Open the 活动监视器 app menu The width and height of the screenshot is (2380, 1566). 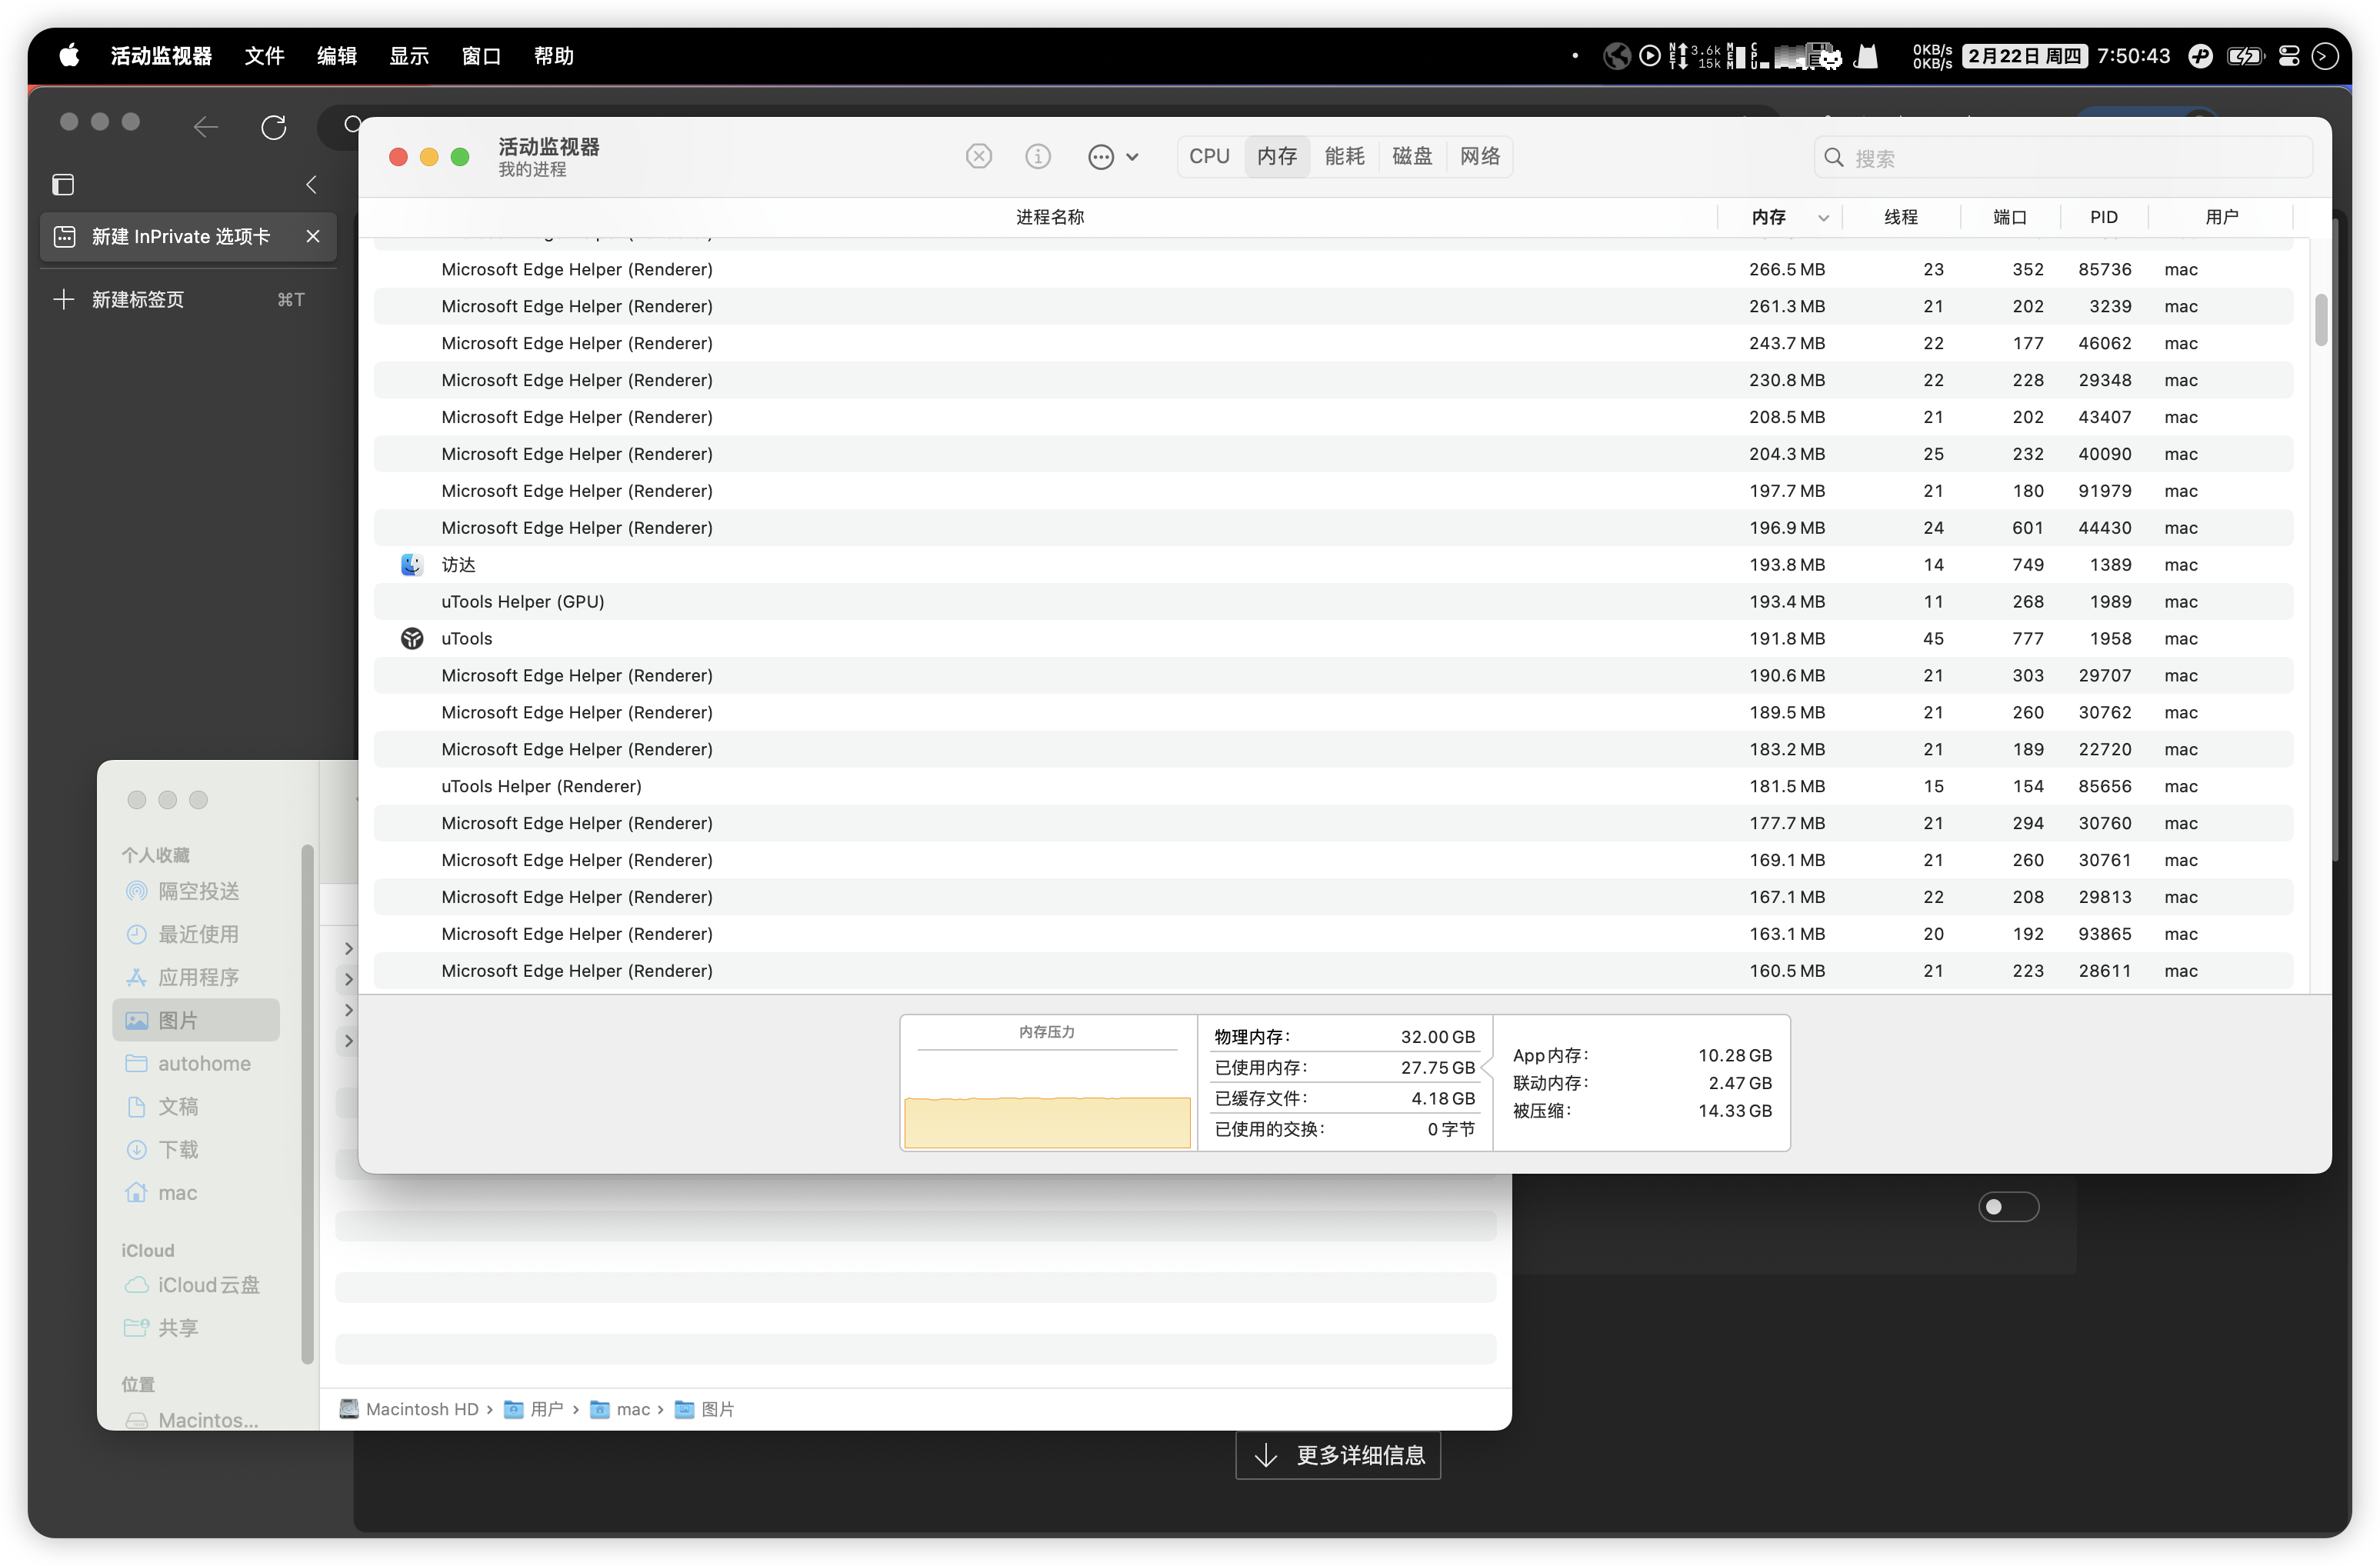pos(161,56)
